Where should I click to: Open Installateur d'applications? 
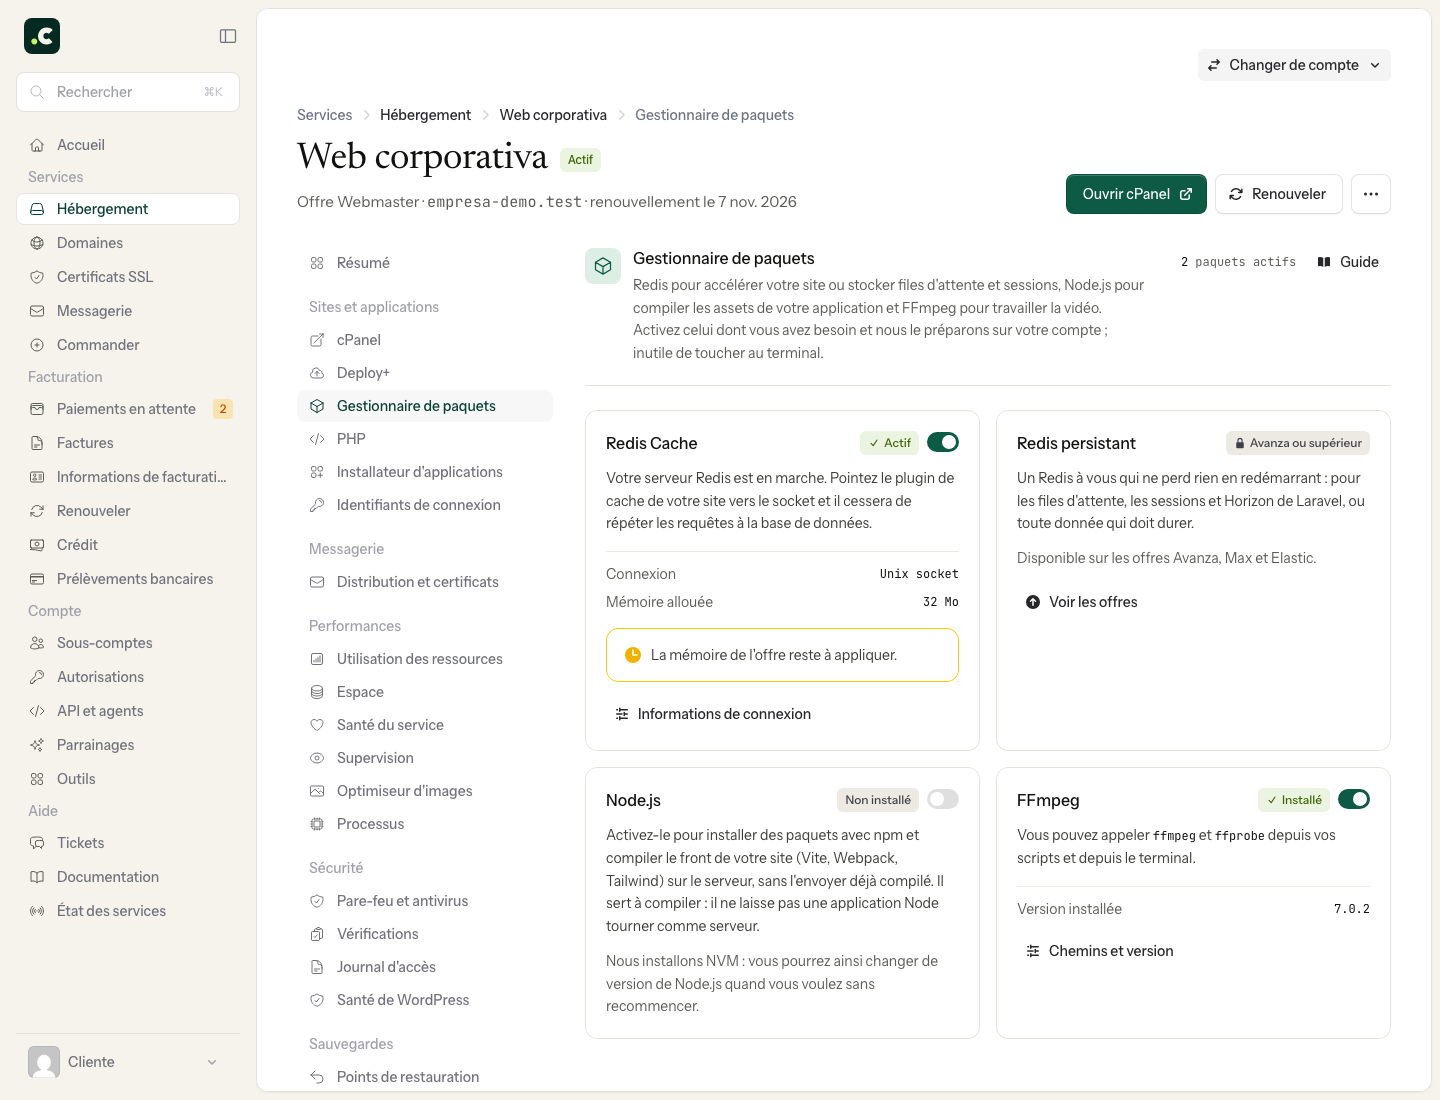(x=425, y=472)
